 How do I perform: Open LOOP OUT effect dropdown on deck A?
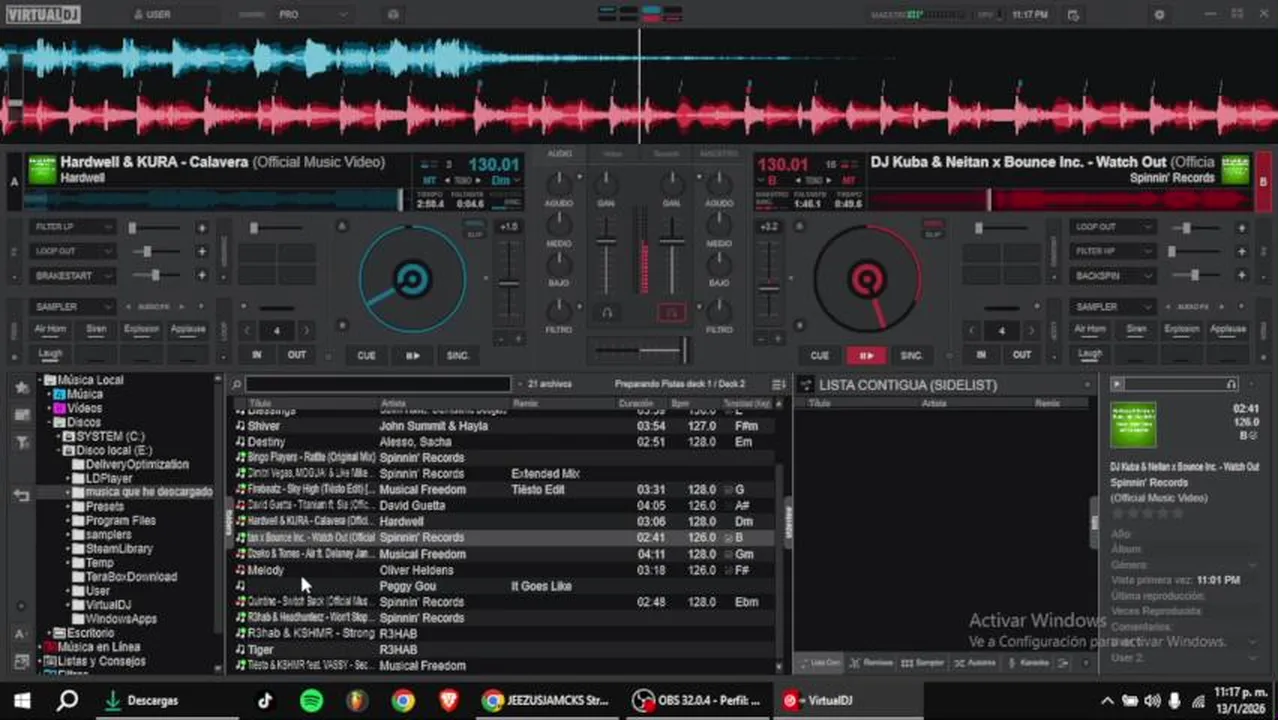click(73, 251)
